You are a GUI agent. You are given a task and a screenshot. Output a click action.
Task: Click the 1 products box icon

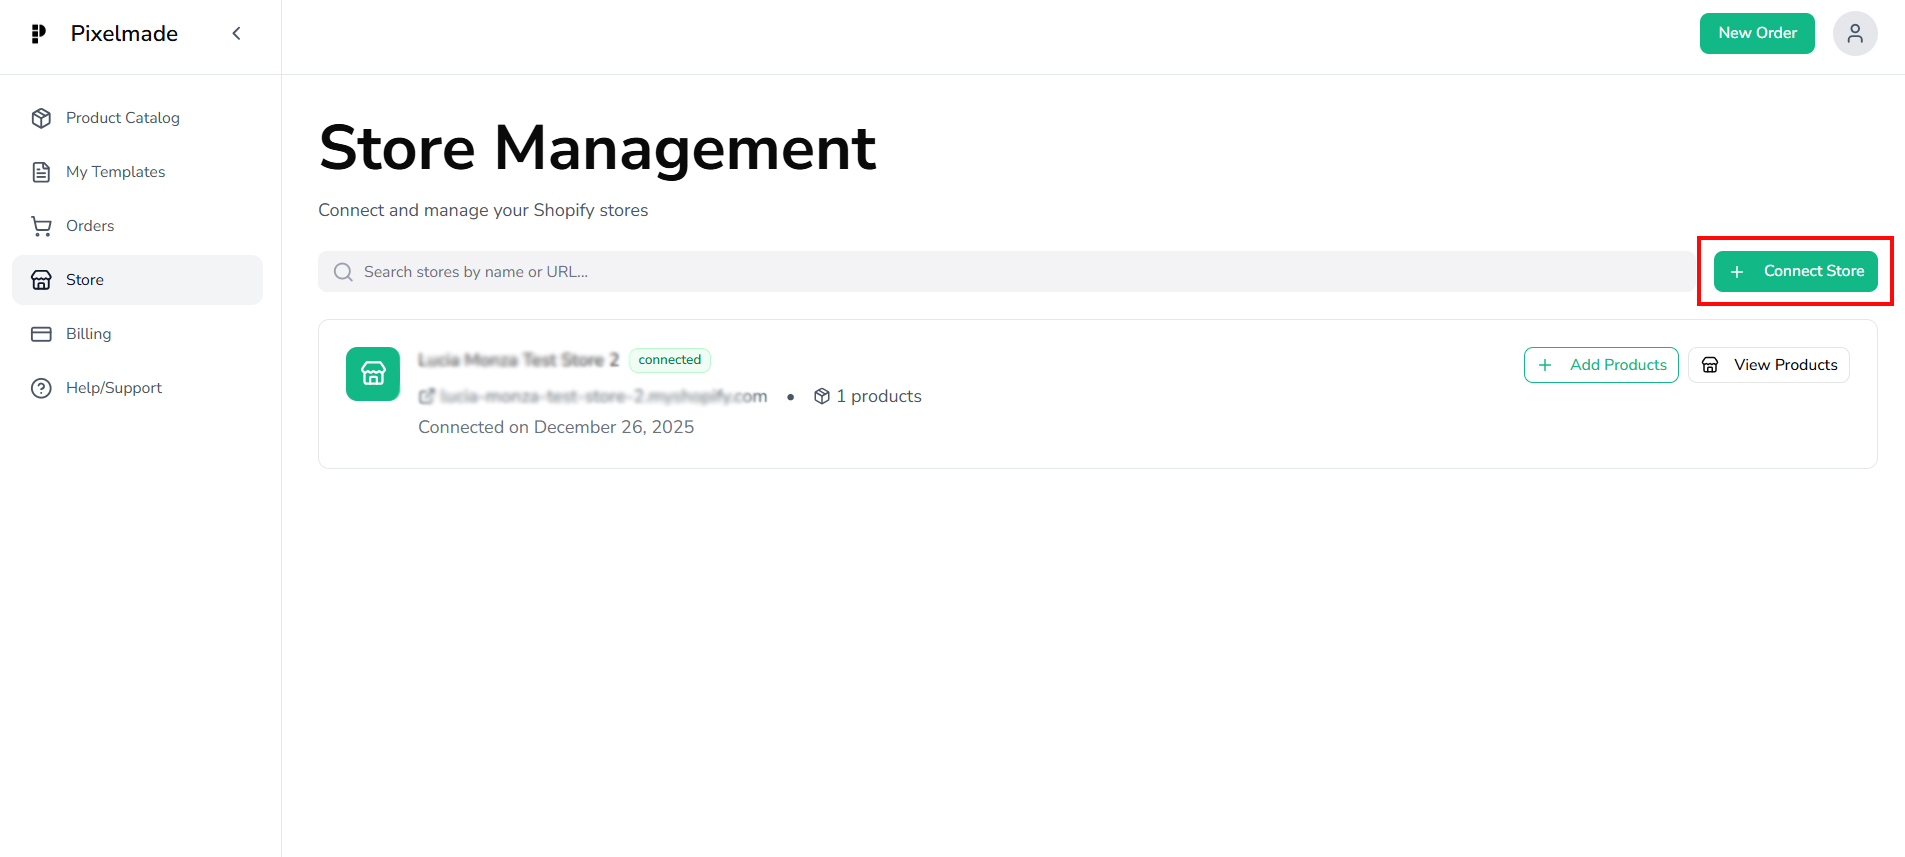point(822,397)
